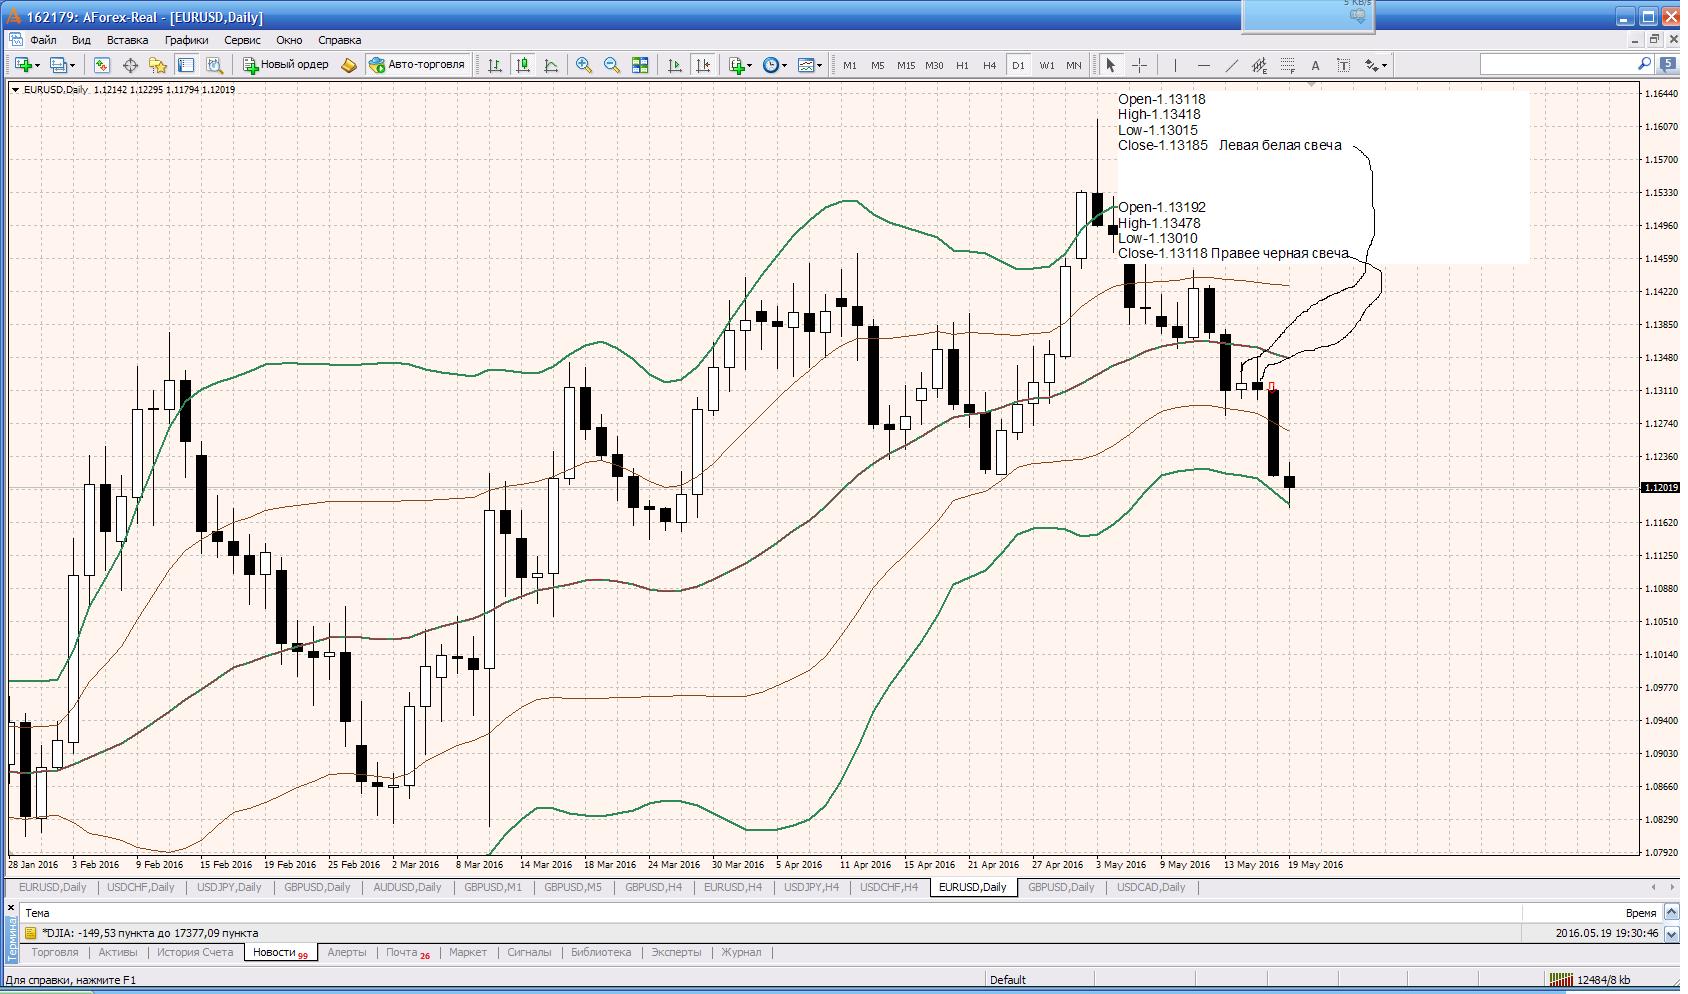Zoom in the chart
Image resolution: width=1688 pixels, height=994 pixels.
pyautogui.click(x=584, y=65)
